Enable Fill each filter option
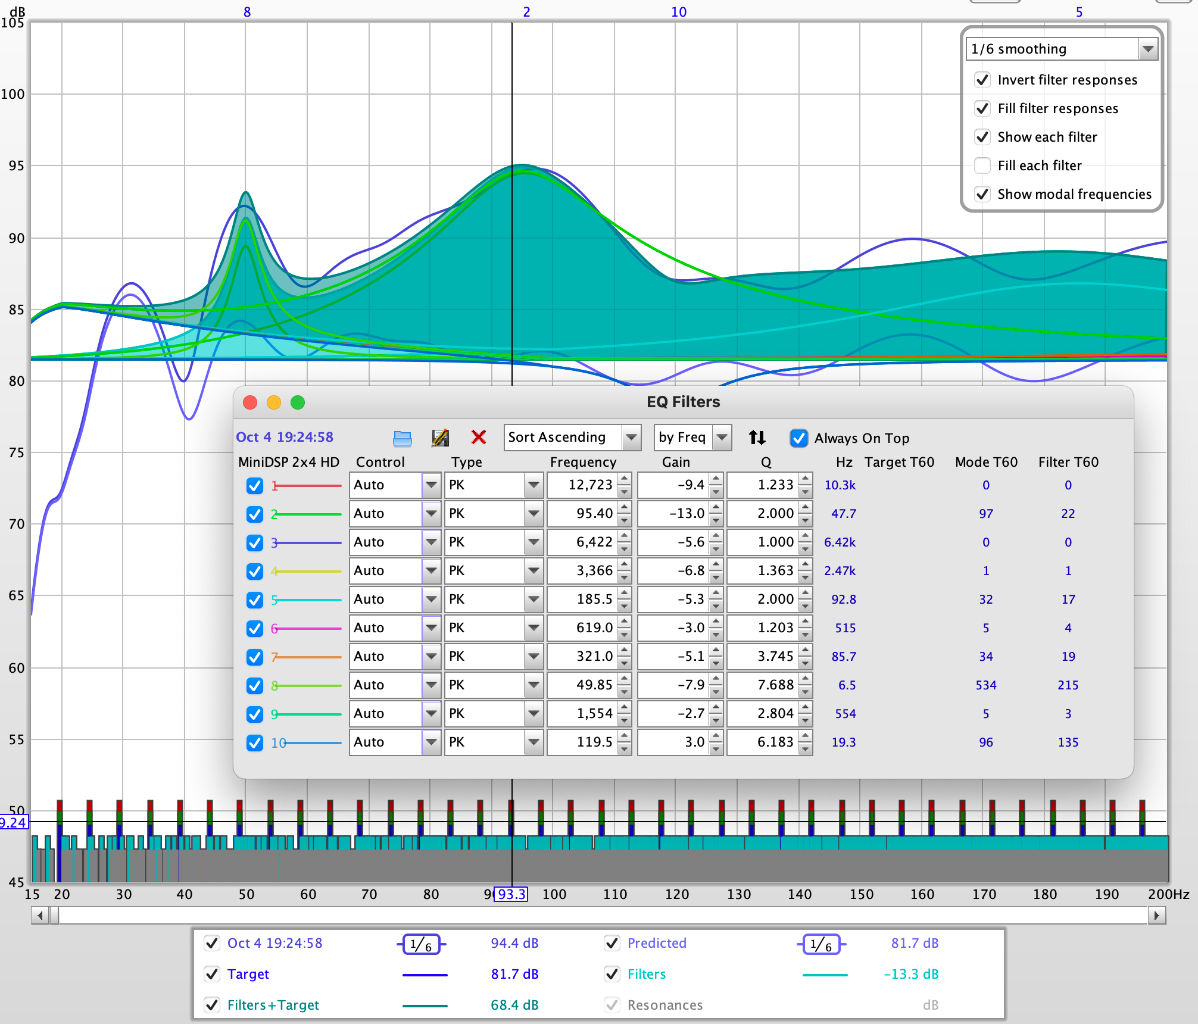Viewport: 1198px width, 1024px height. [983, 165]
